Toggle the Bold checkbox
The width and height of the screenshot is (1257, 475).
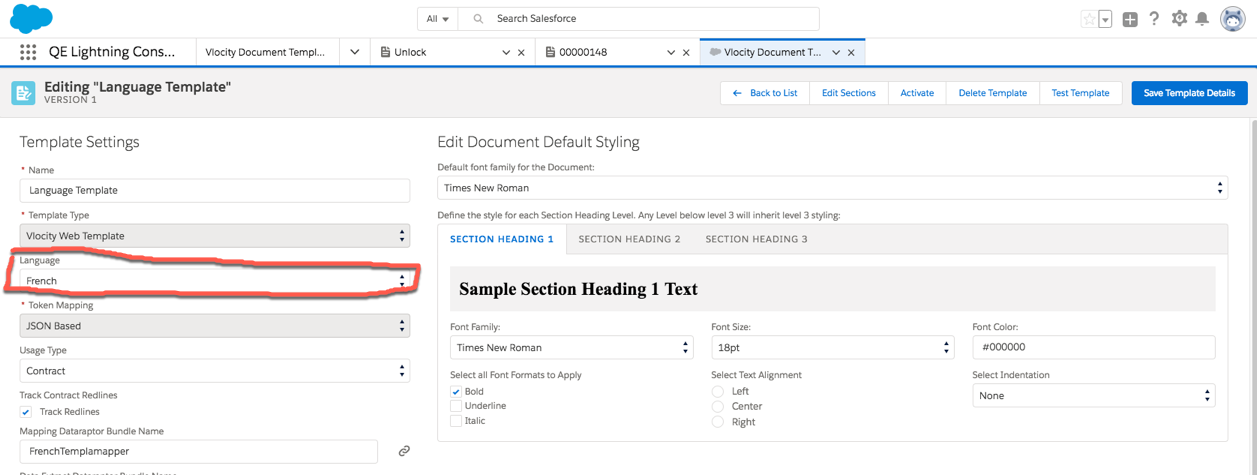pos(456,392)
